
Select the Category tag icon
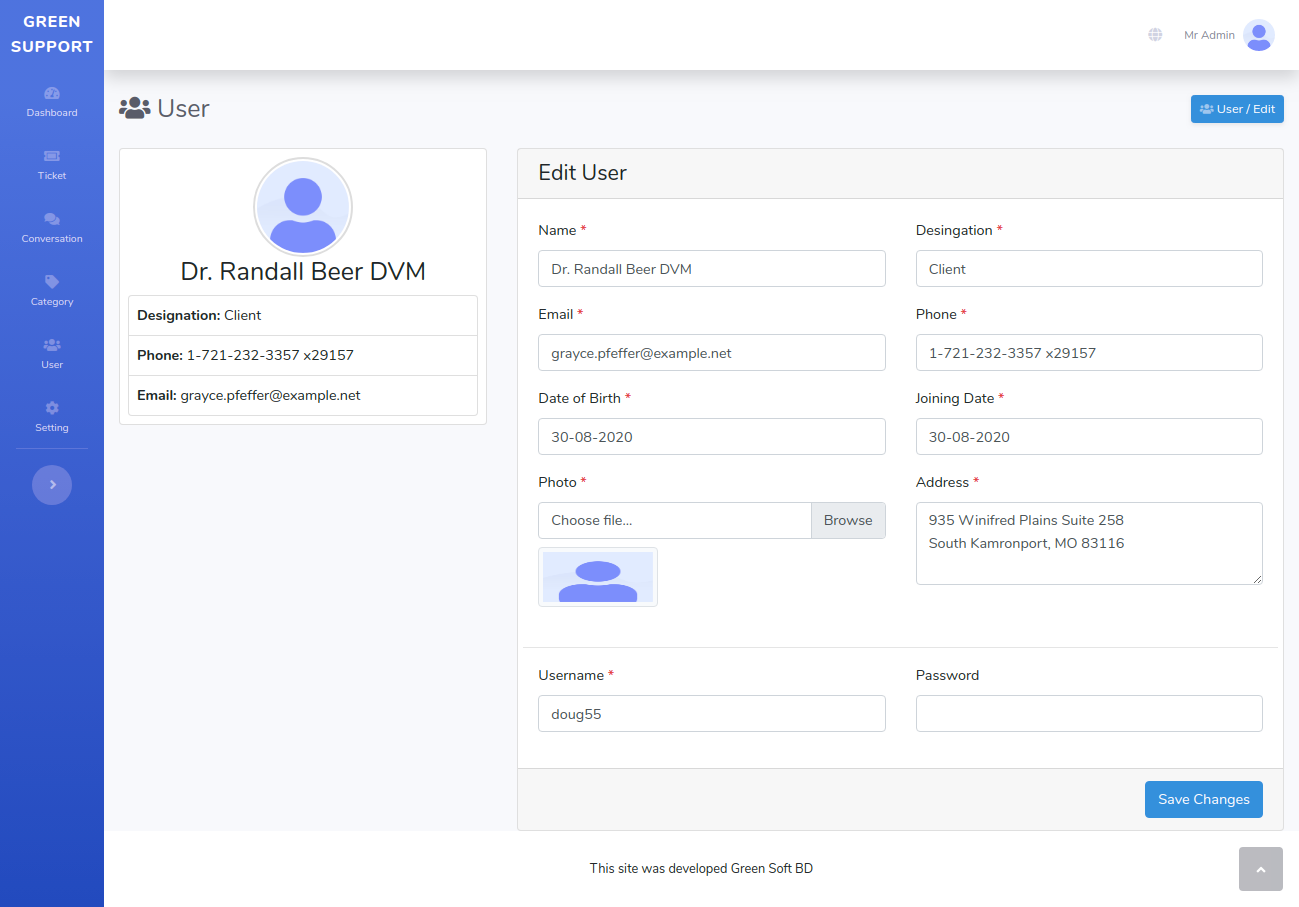(52, 282)
